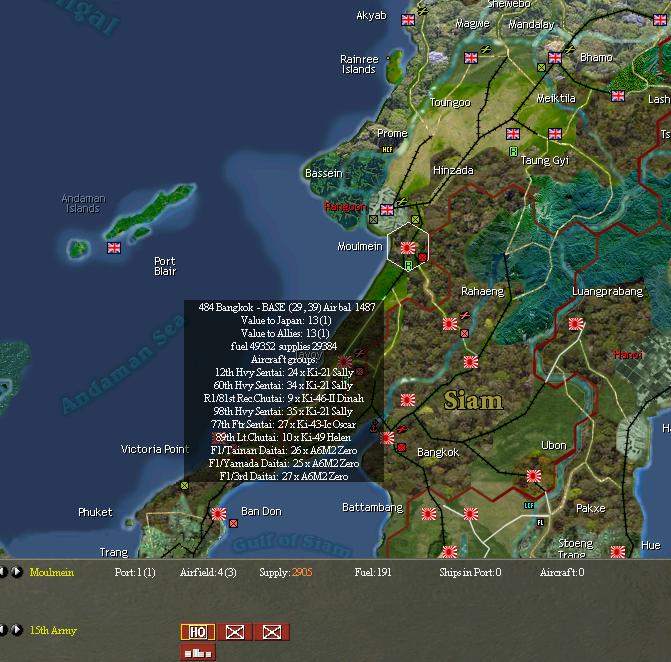Screen dimensions: 671x662
Task: Click the first infantry icon right of HQ
Action: 235,632
